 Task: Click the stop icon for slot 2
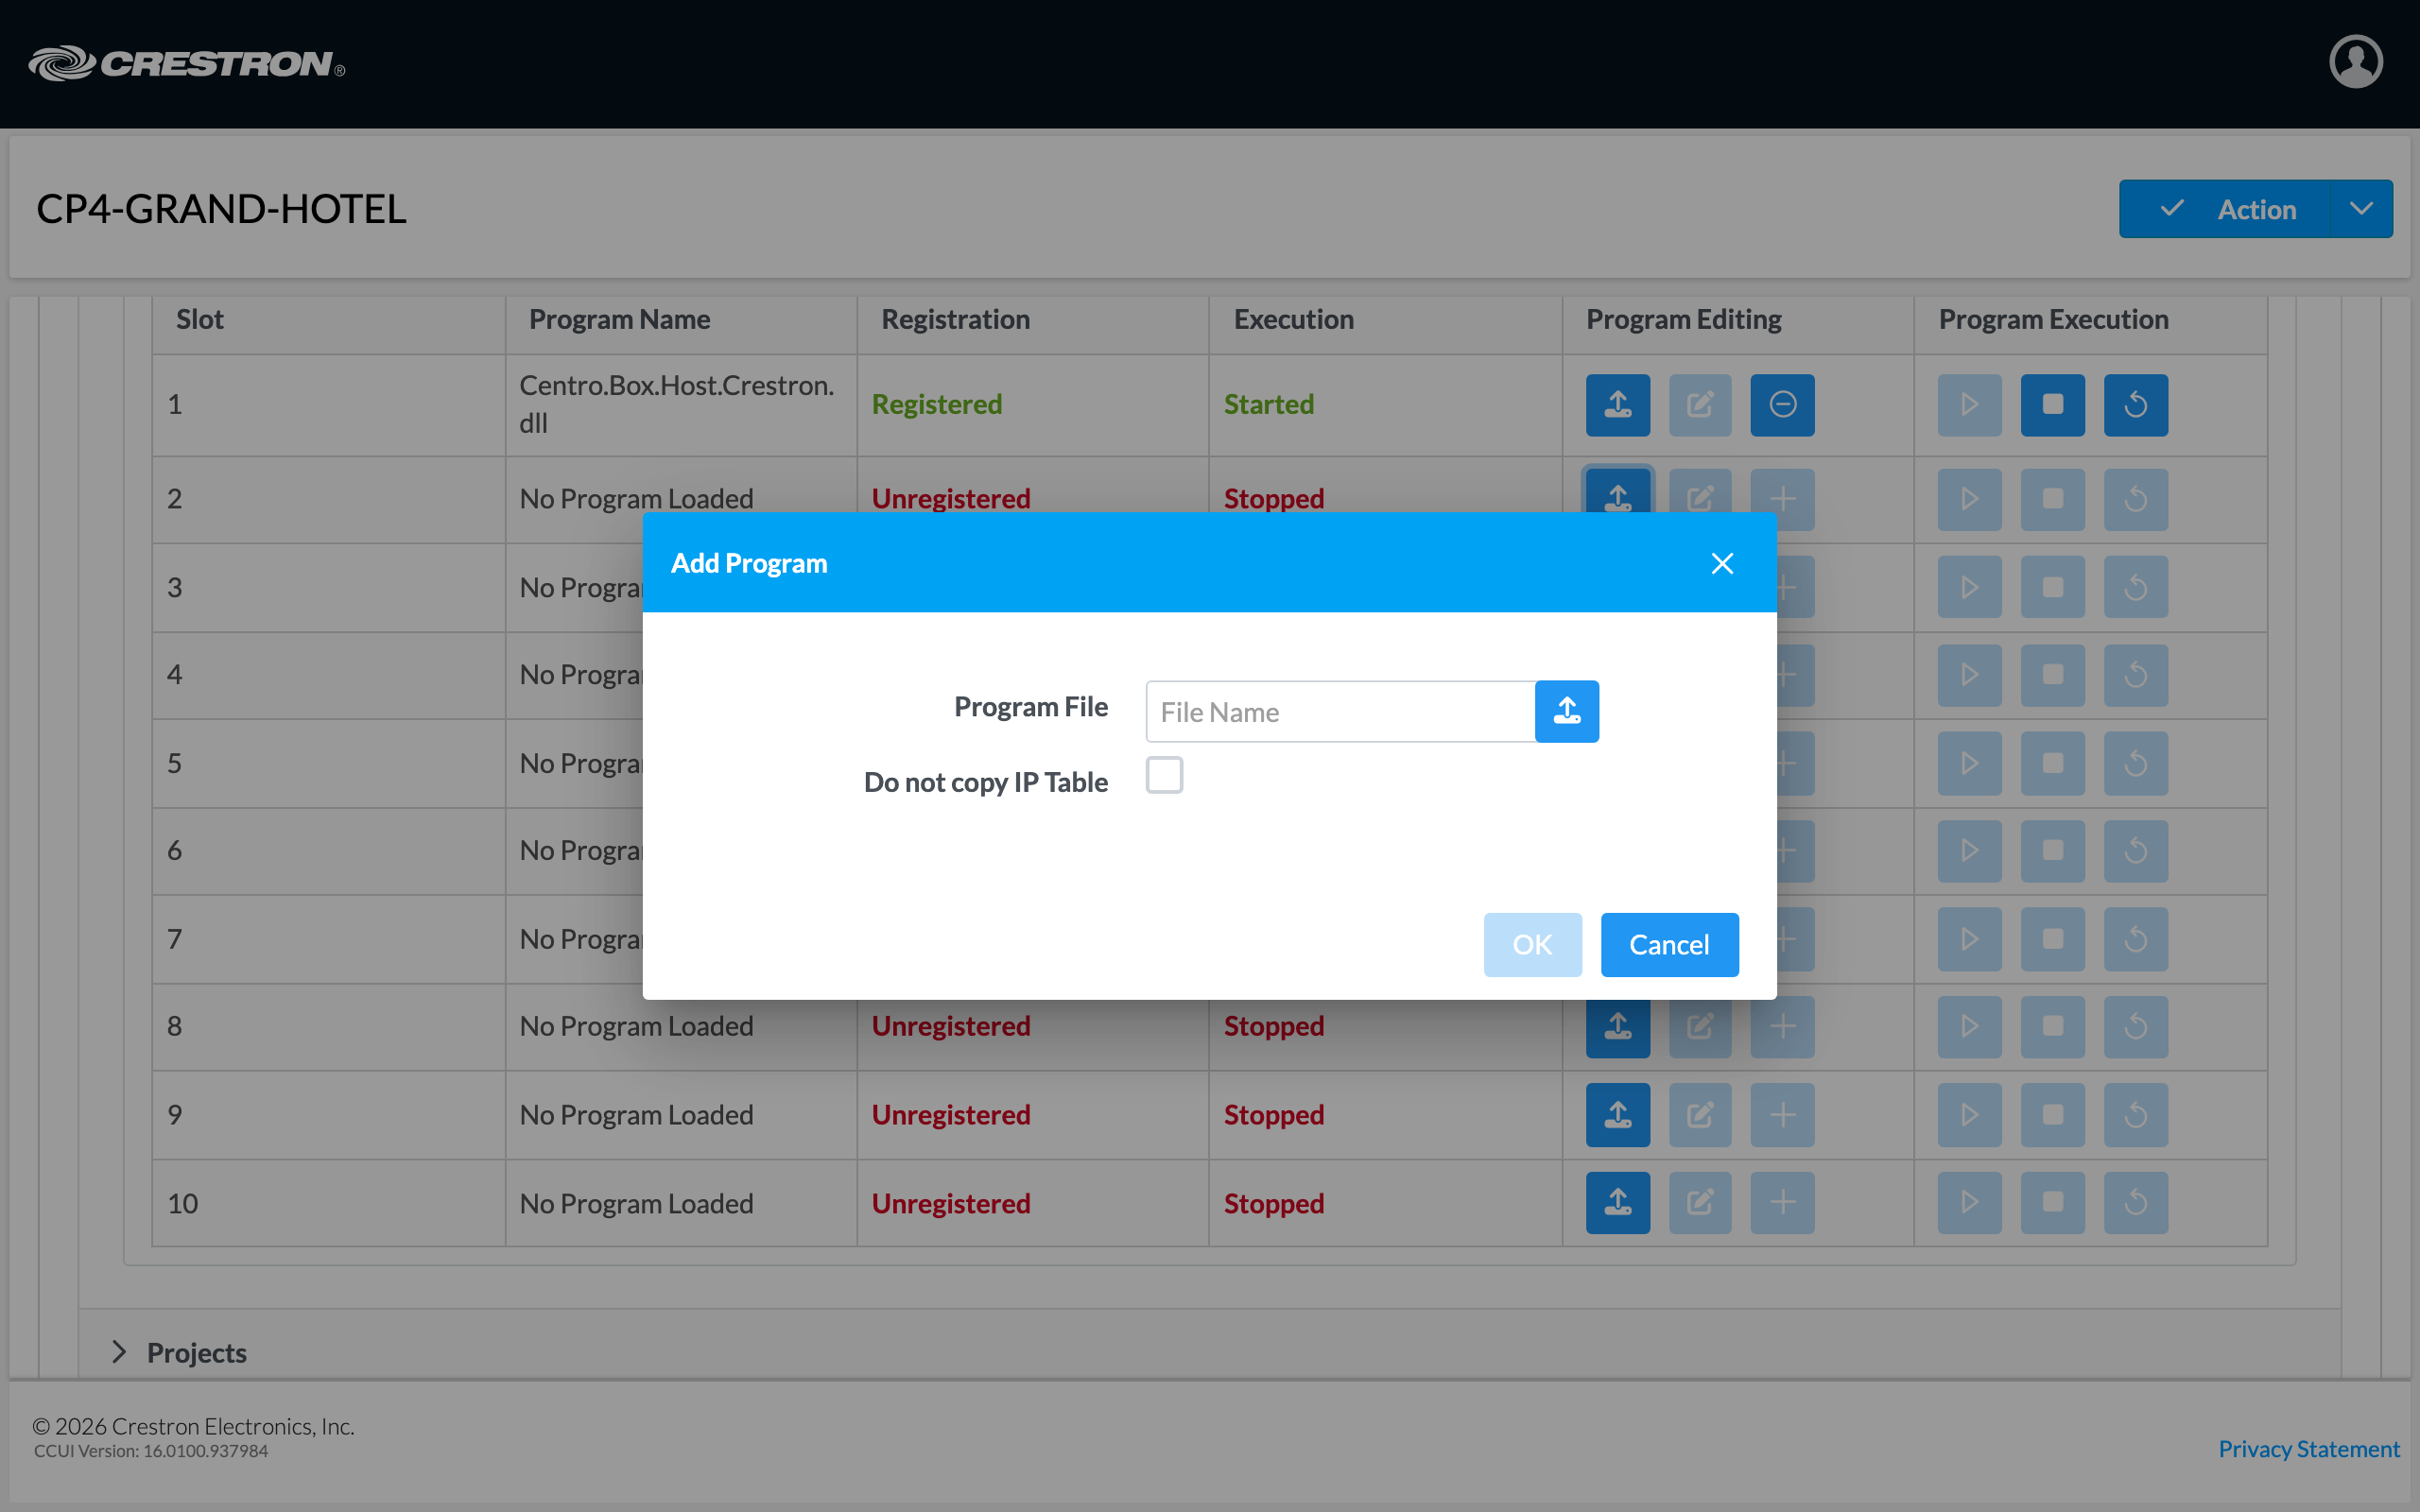pos(2052,499)
